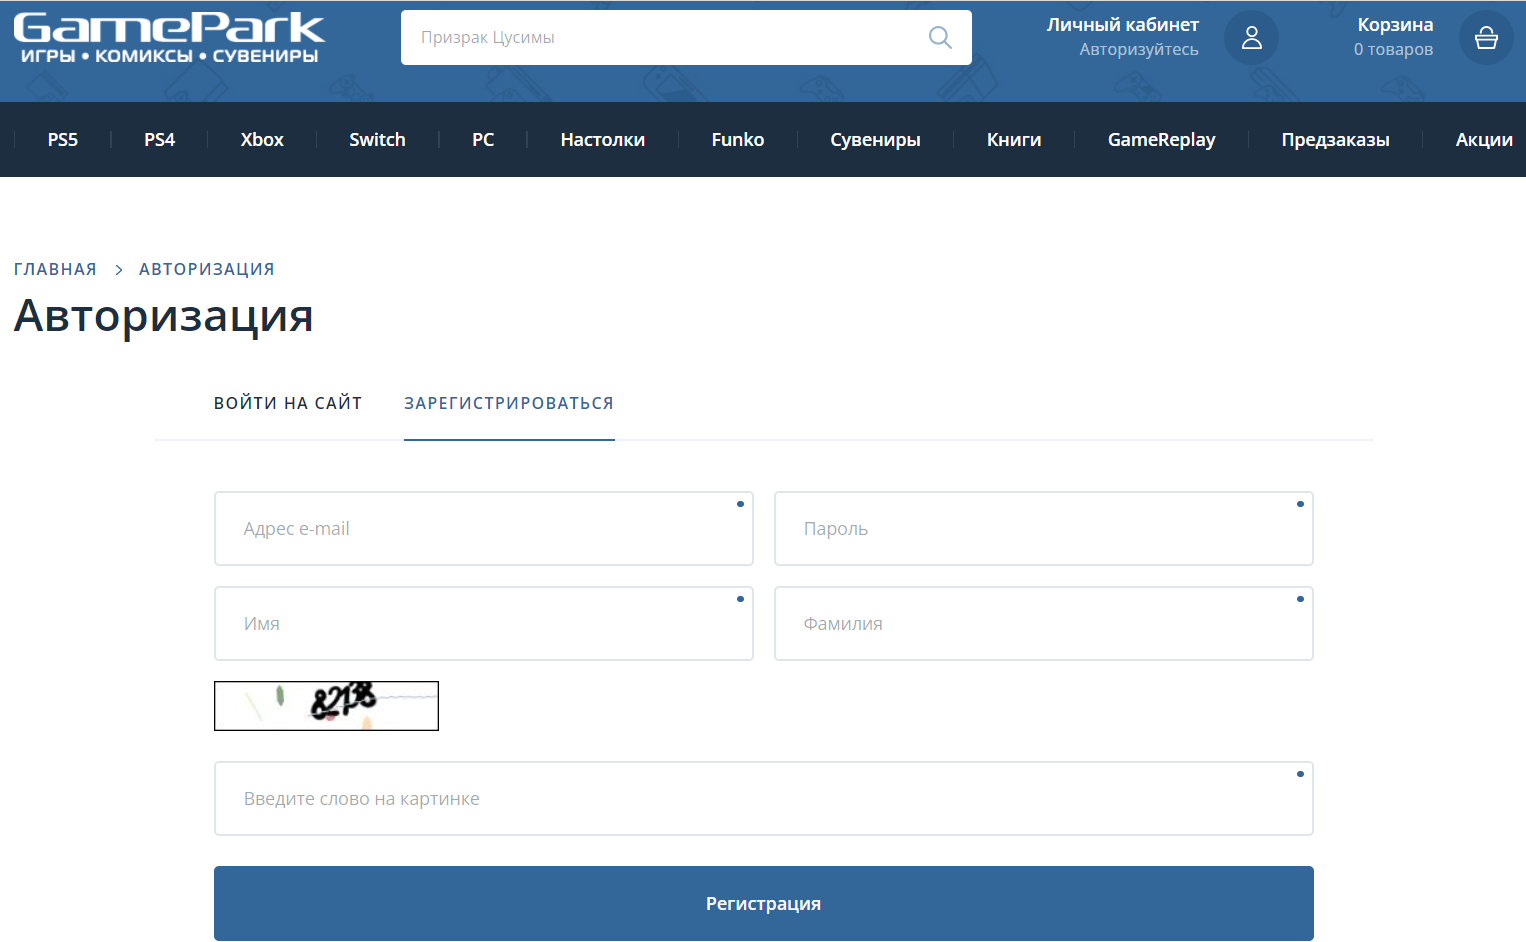Open the "Личный кабинет" link
This screenshot has width=1526, height=942.
pyautogui.click(x=1122, y=25)
